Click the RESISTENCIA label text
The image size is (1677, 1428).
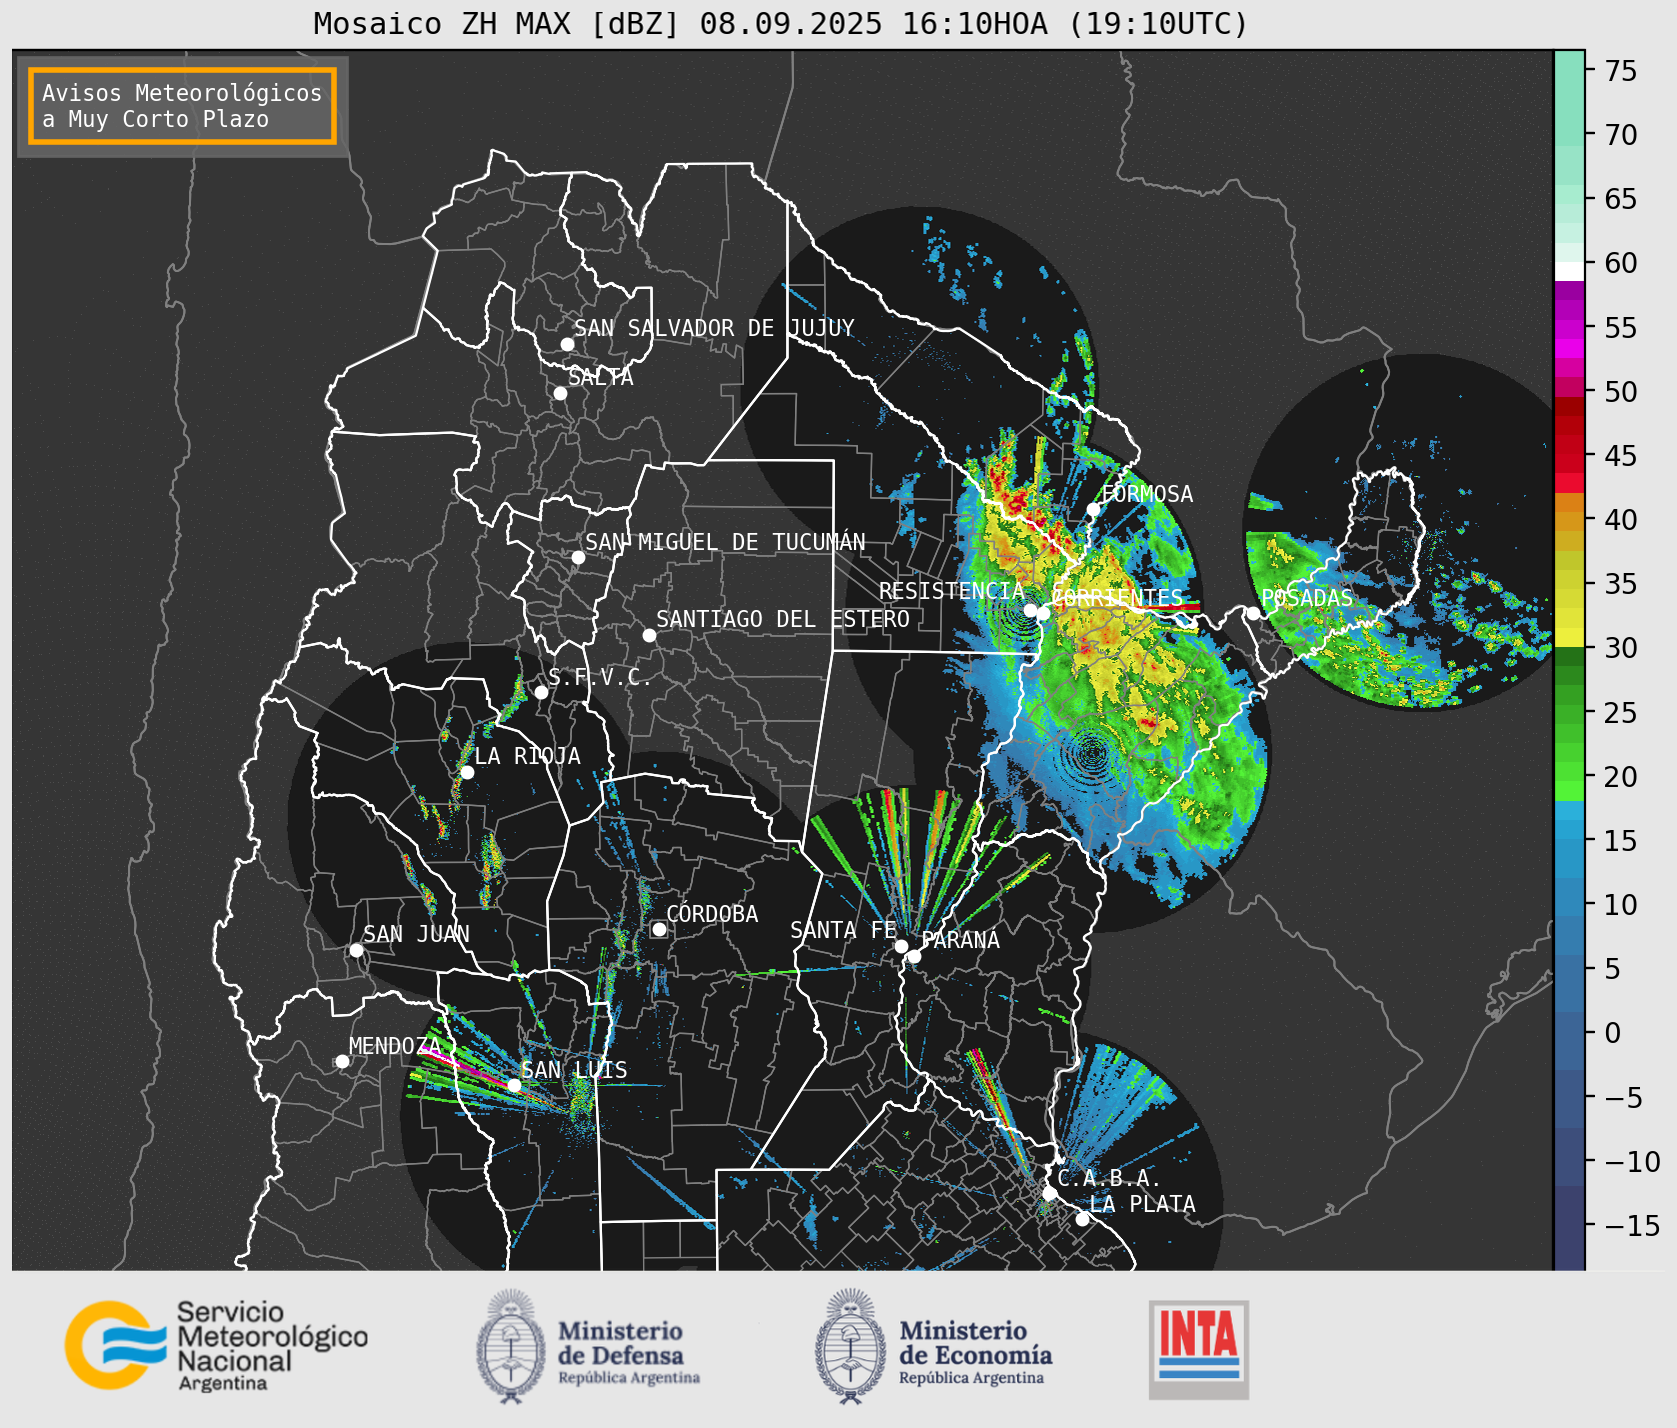tap(952, 591)
